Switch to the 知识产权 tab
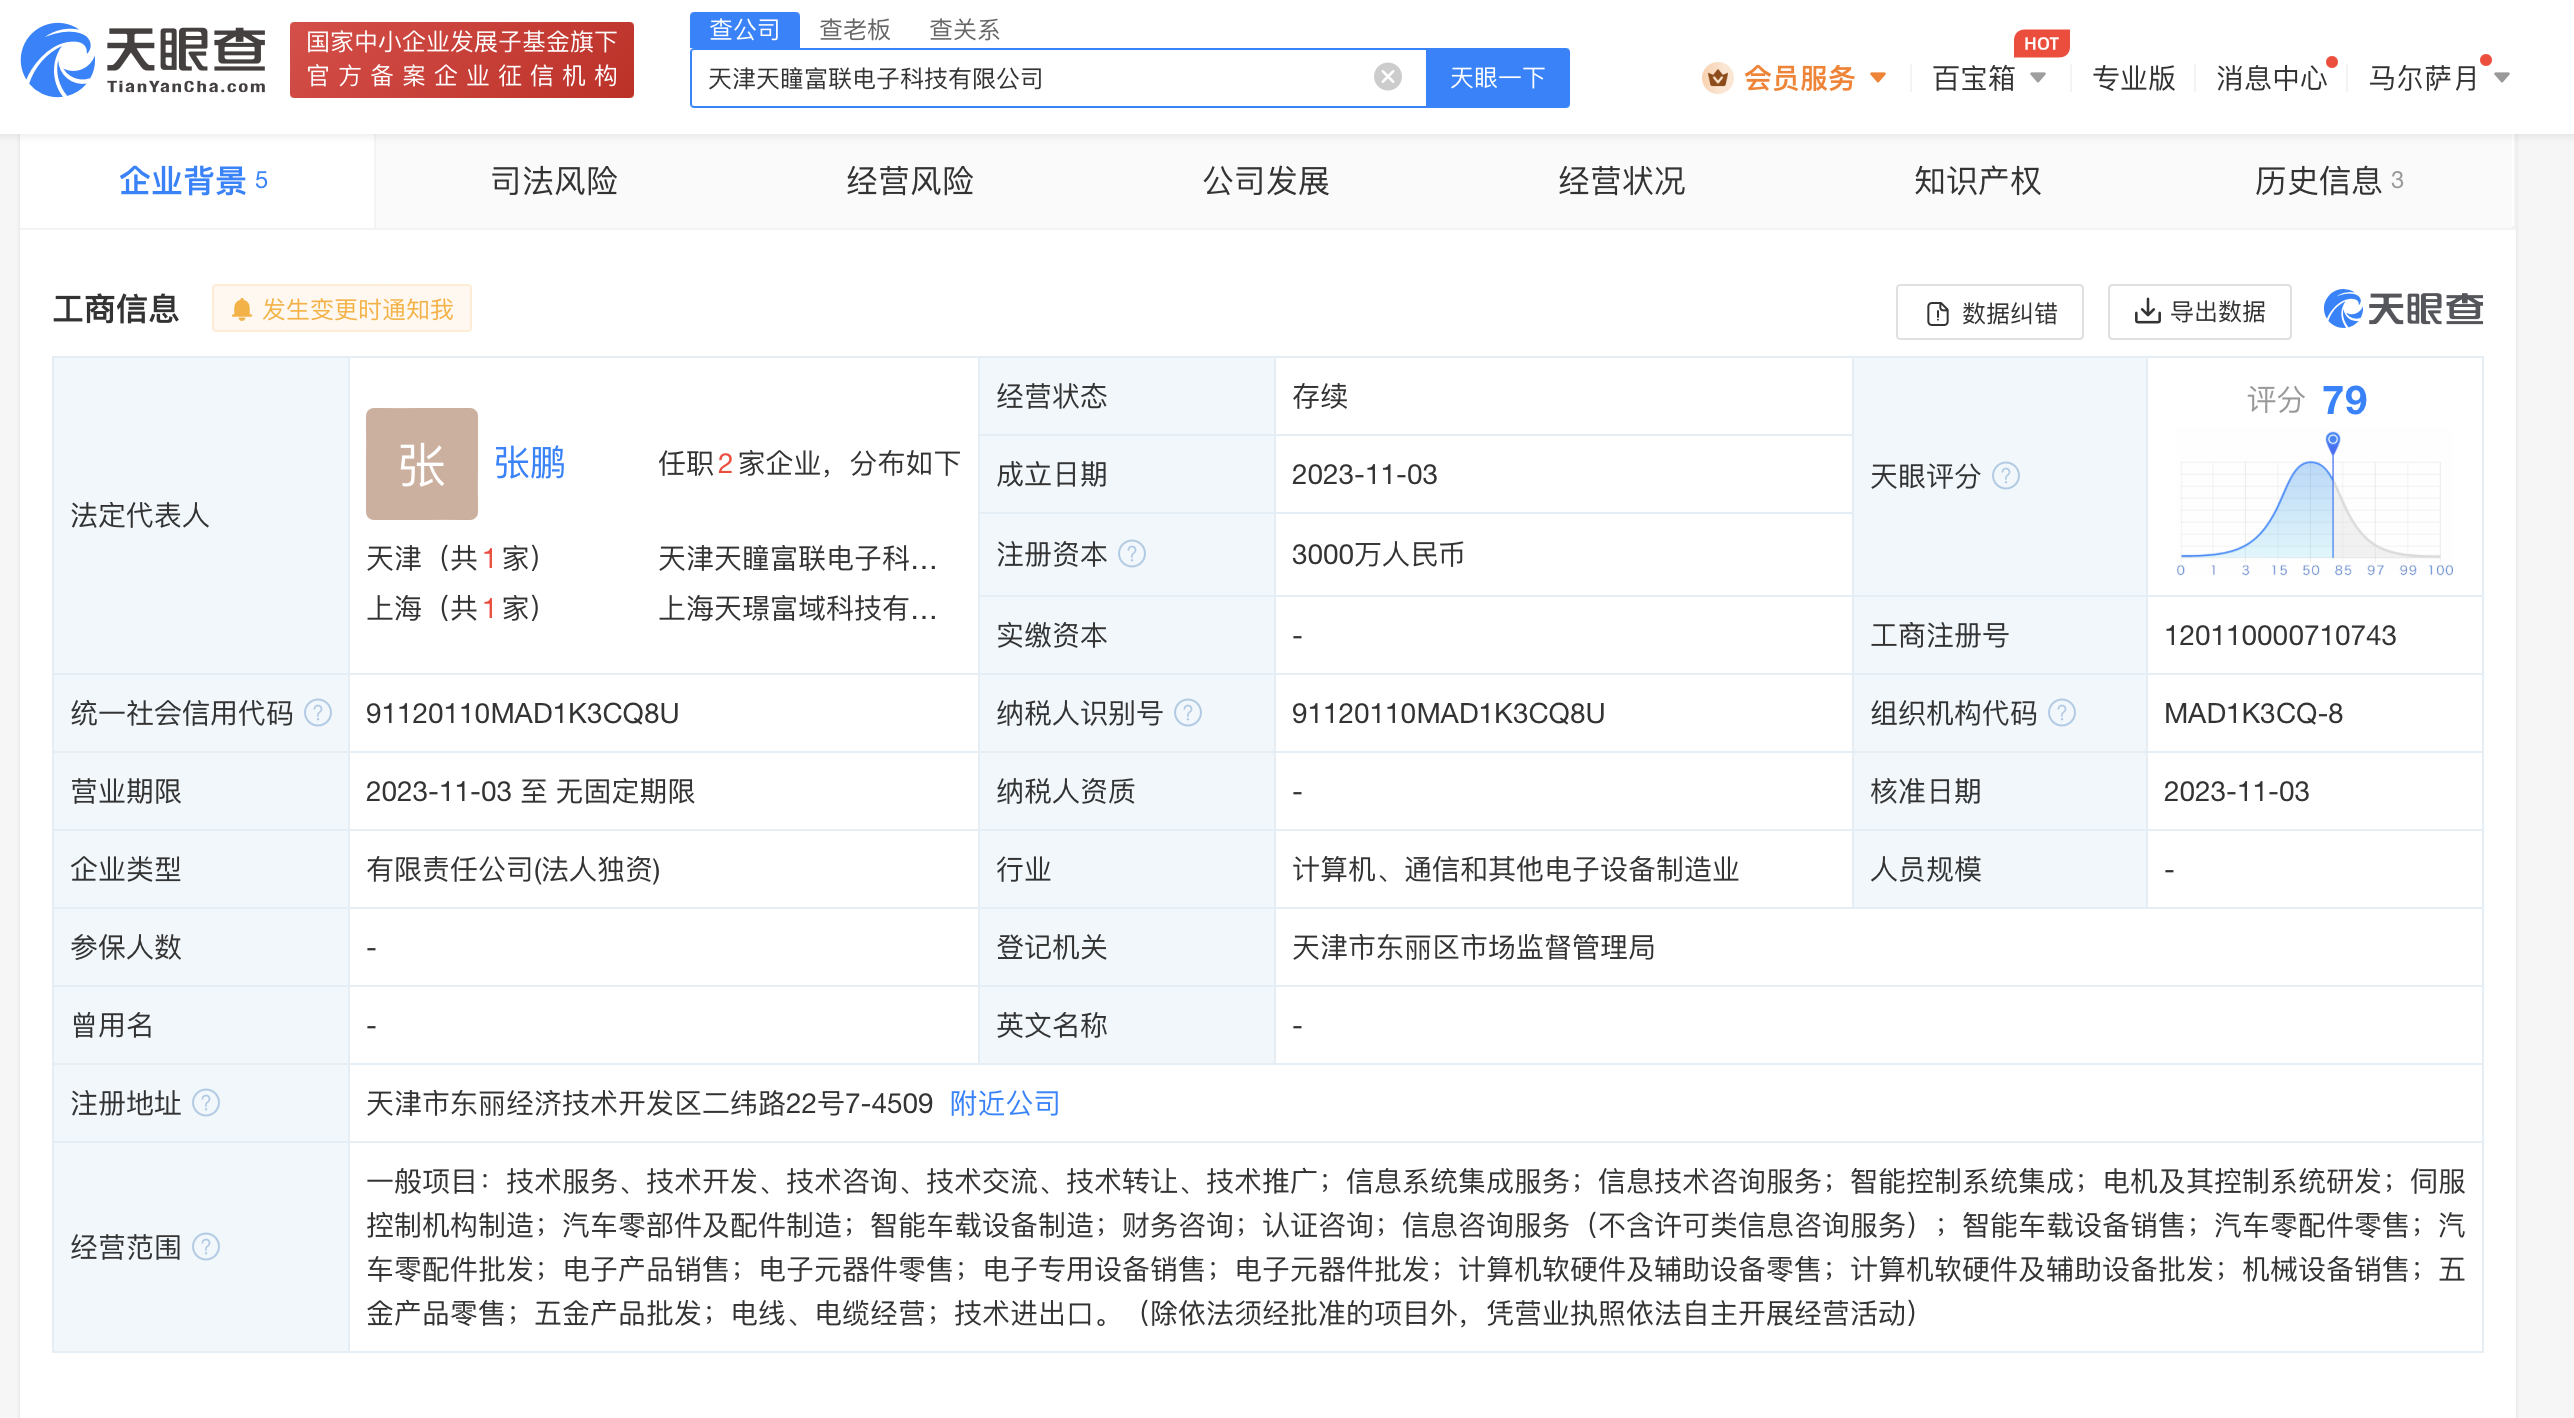The image size is (2574, 1418). pos(1976,181)
